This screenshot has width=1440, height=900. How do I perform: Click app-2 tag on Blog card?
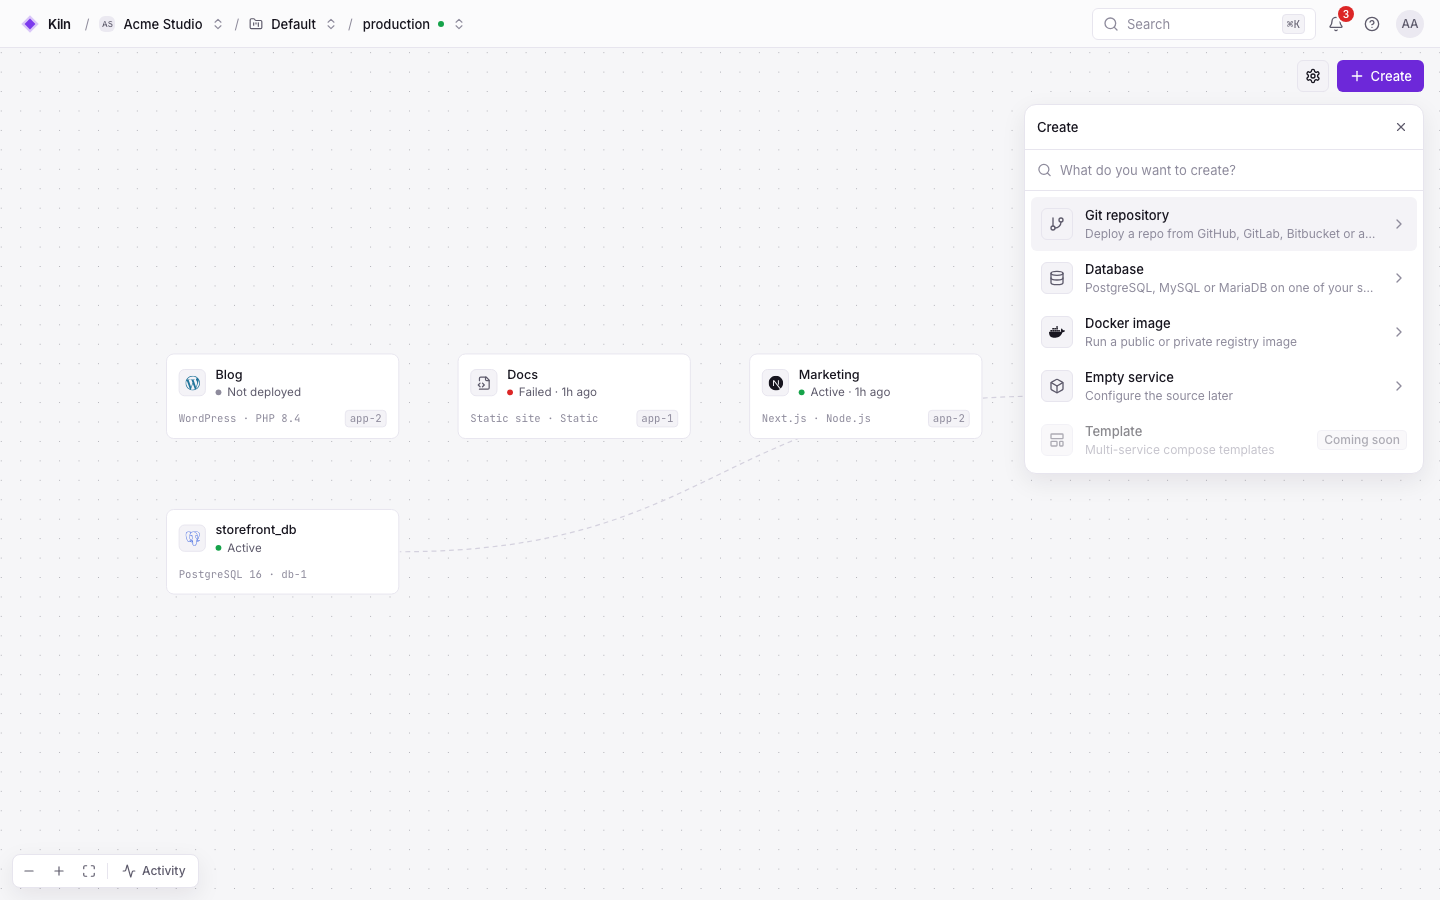point(366,419)
